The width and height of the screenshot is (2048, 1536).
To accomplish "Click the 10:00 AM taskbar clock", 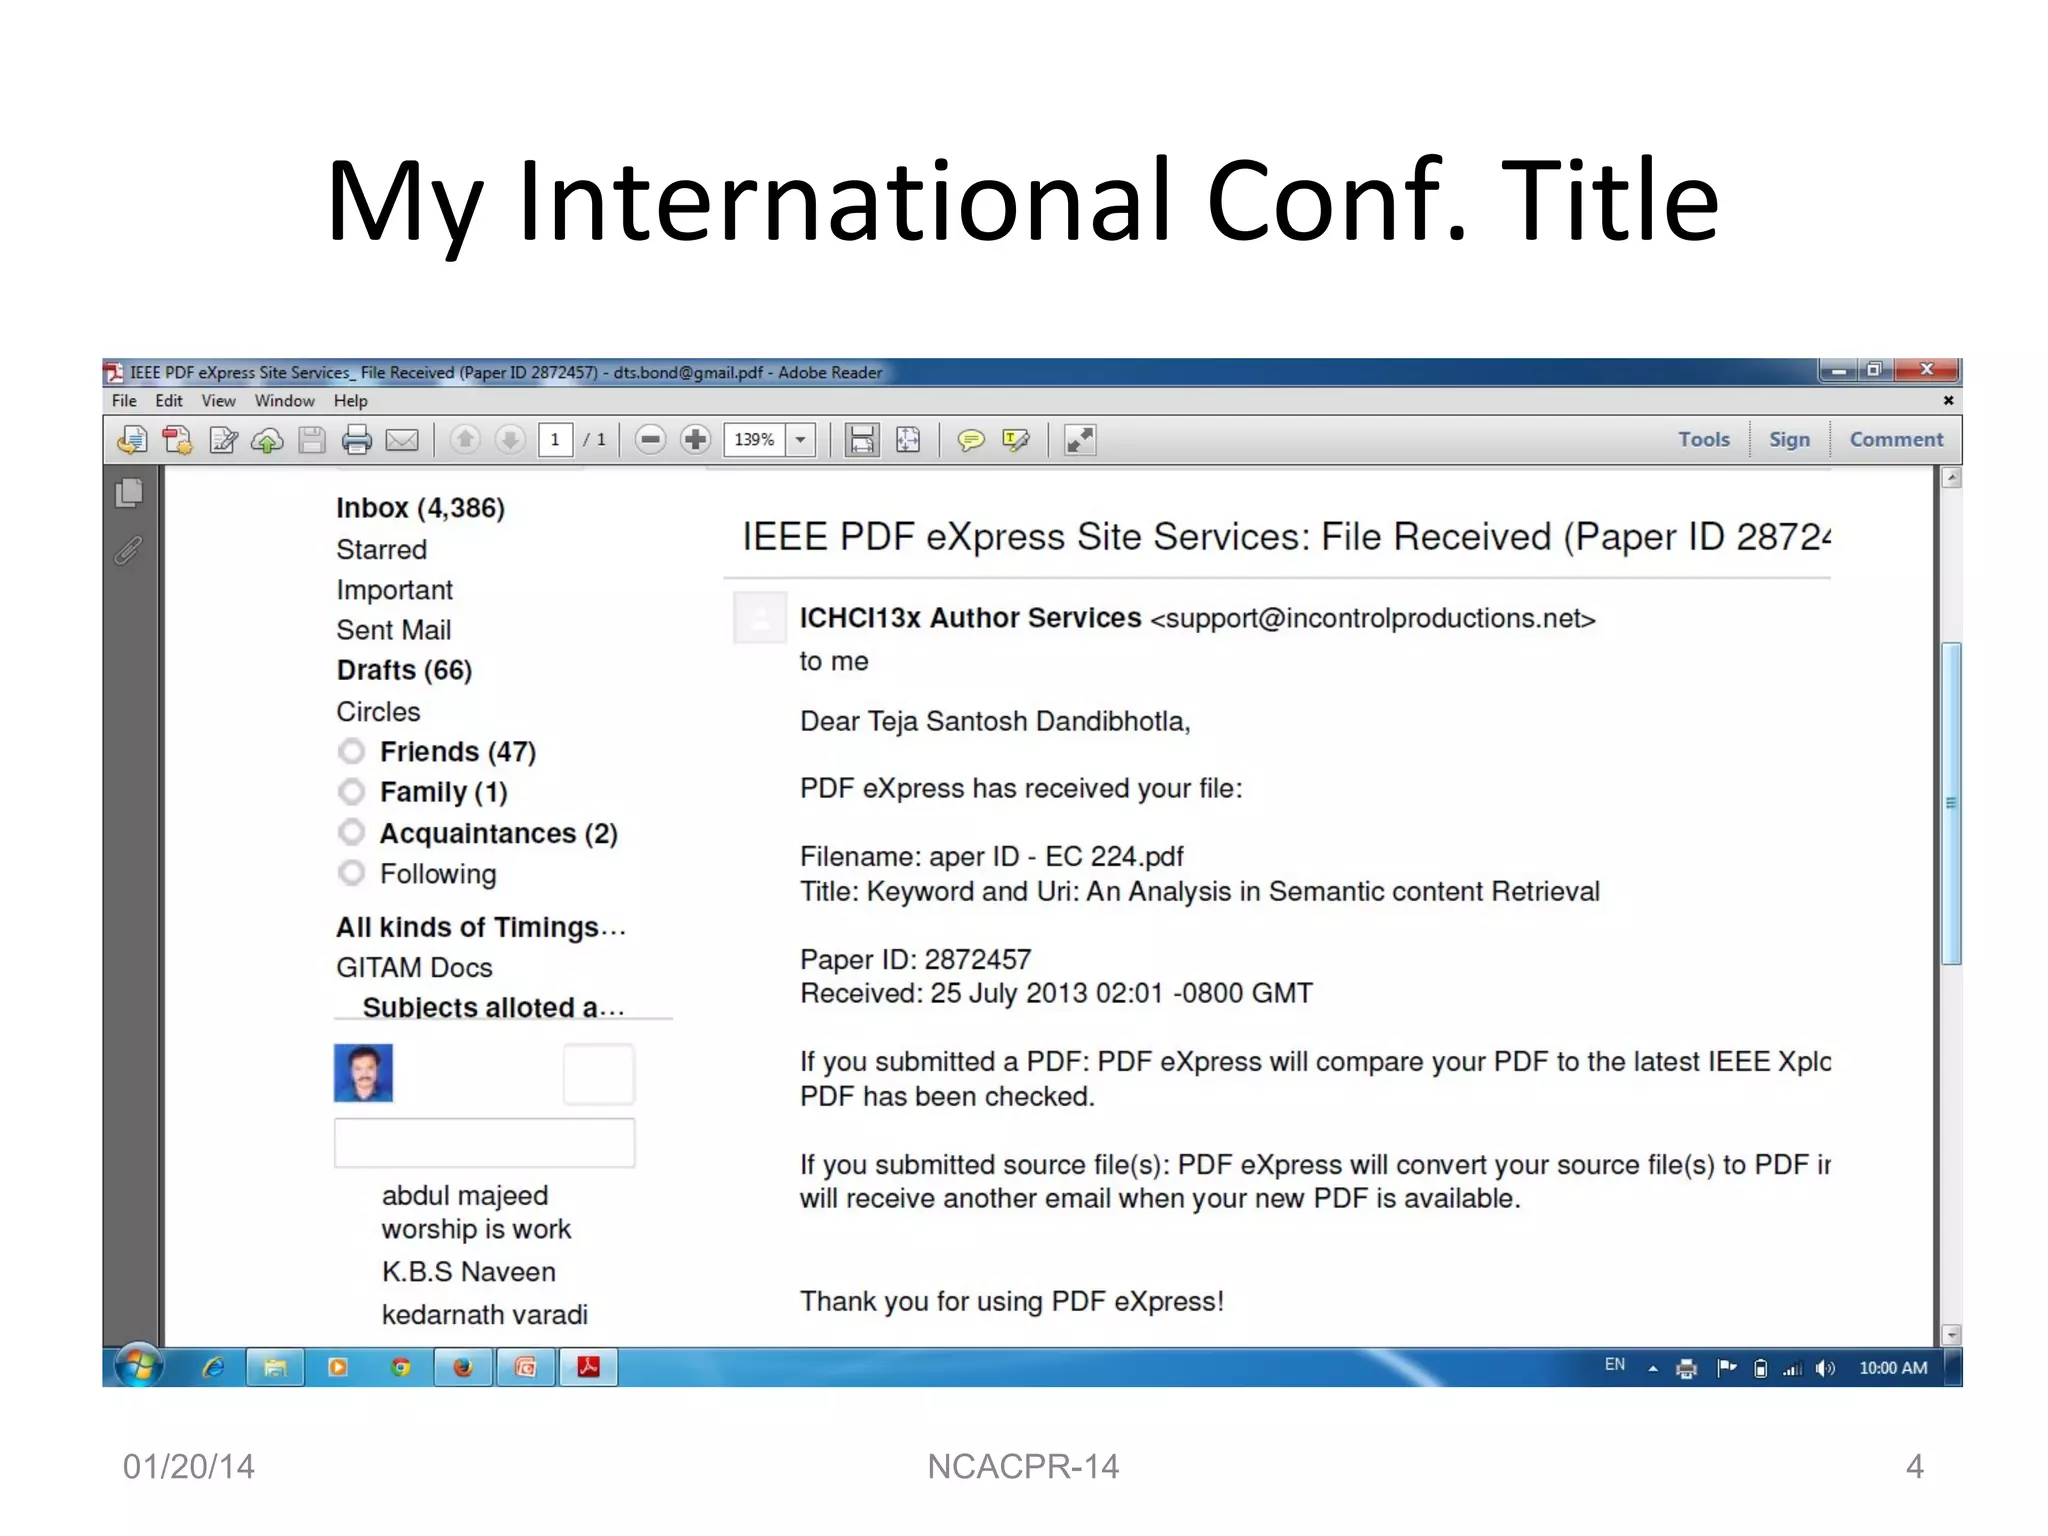I will click(x=1893, y=1368).
